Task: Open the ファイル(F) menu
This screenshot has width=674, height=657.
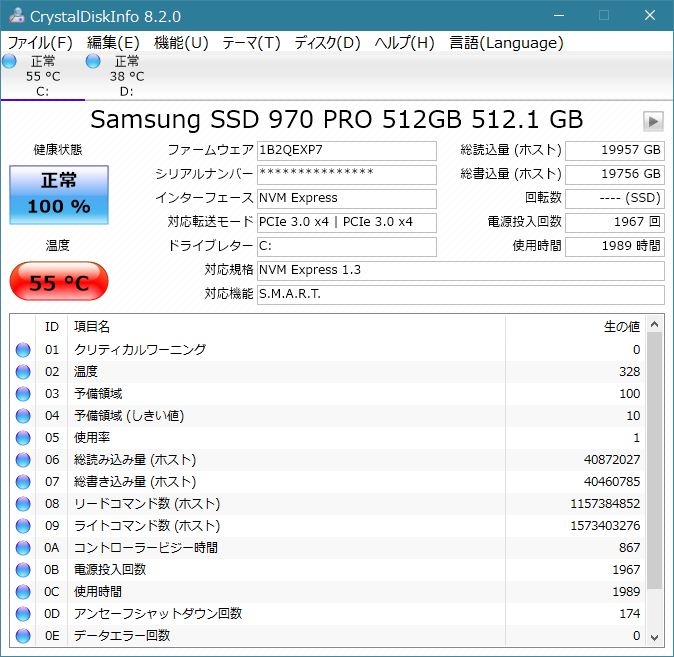Action: coord(40,43)
